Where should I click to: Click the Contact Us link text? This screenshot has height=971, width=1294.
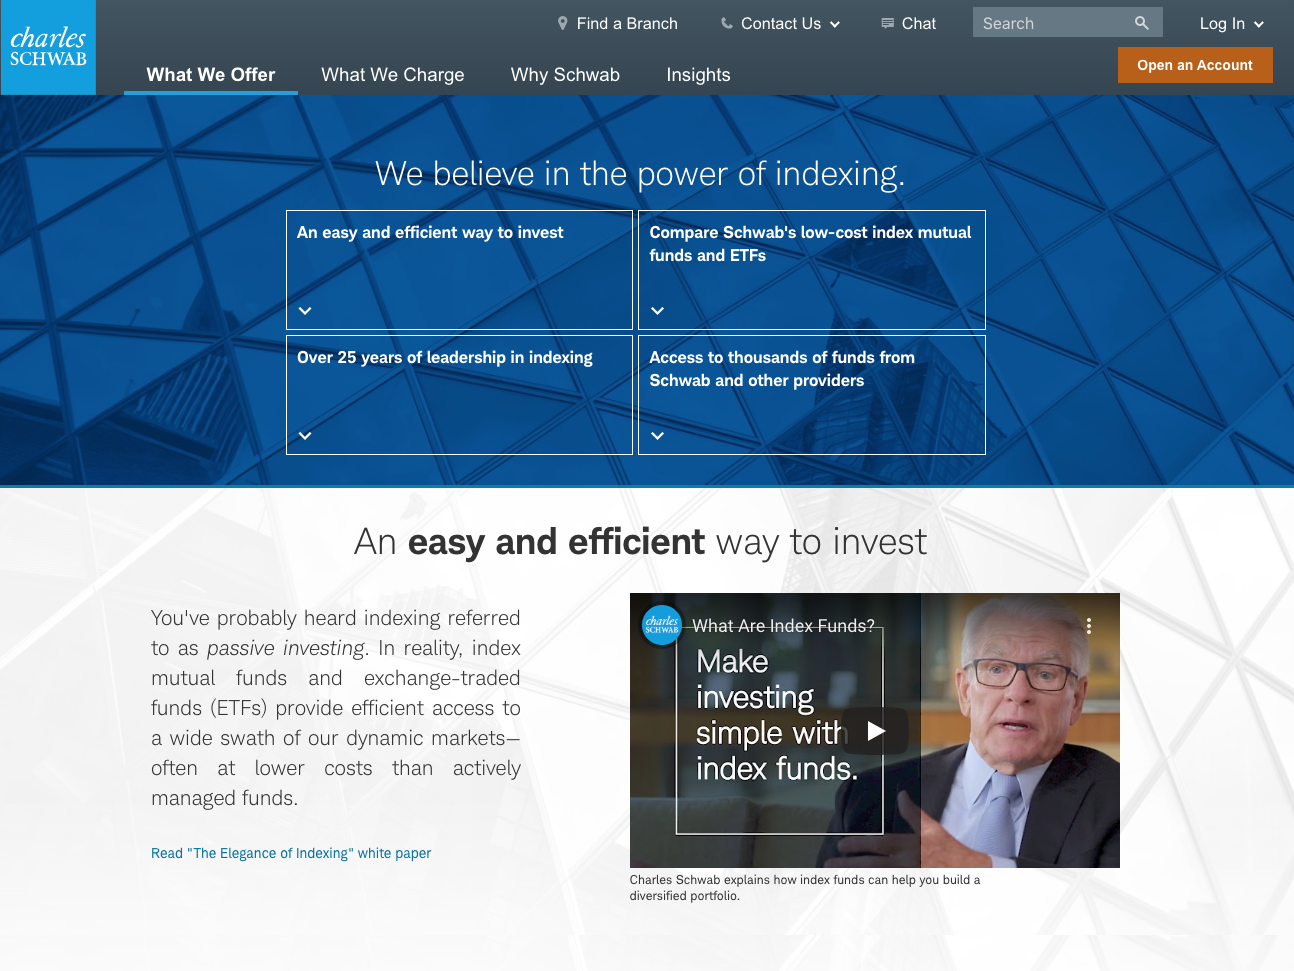pos(781,23)
